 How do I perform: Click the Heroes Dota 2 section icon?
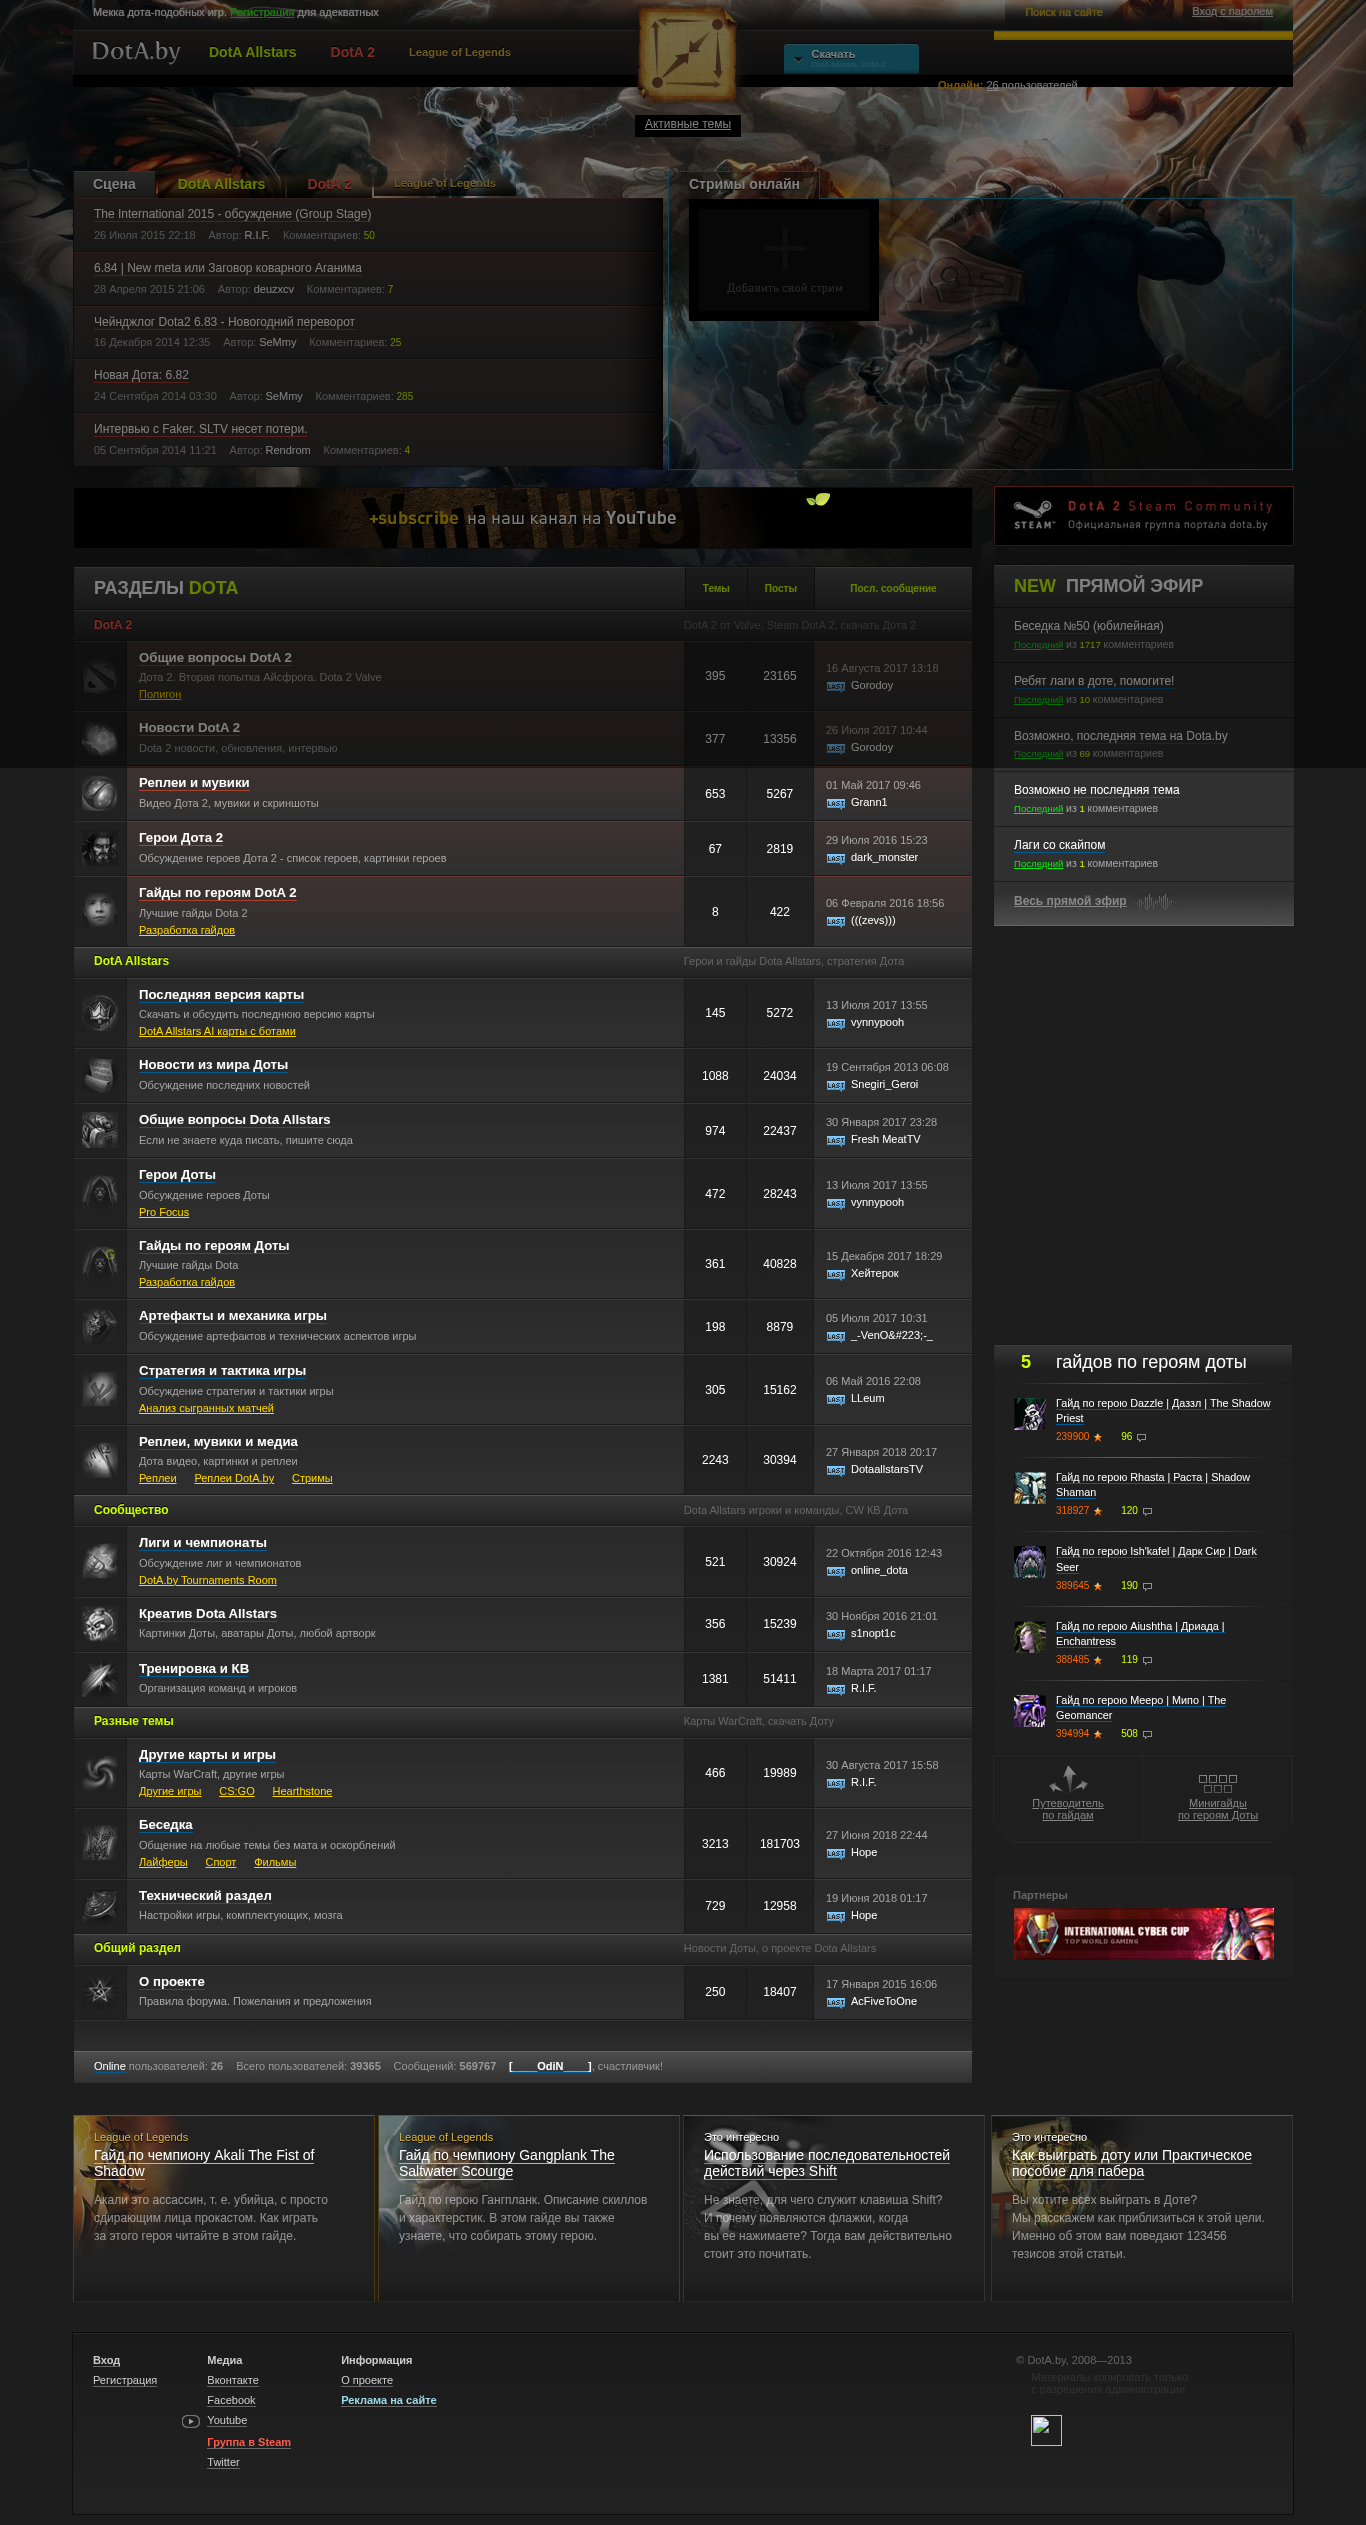tap(100, 848)
